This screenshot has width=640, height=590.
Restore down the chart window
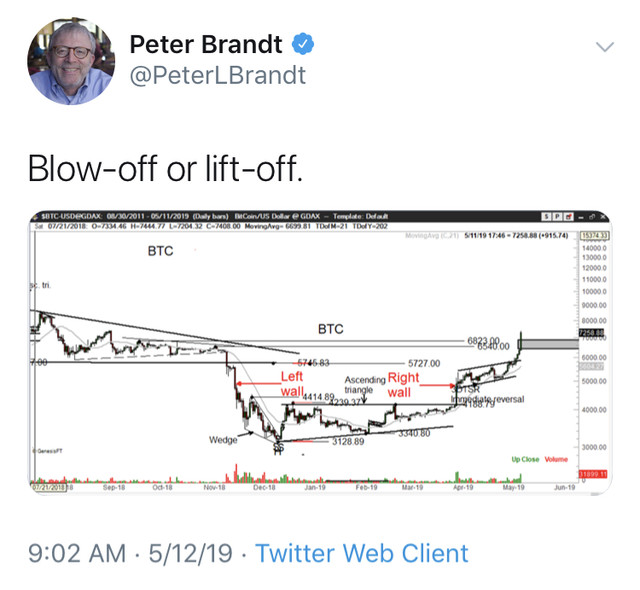click(x=592, y=217)
